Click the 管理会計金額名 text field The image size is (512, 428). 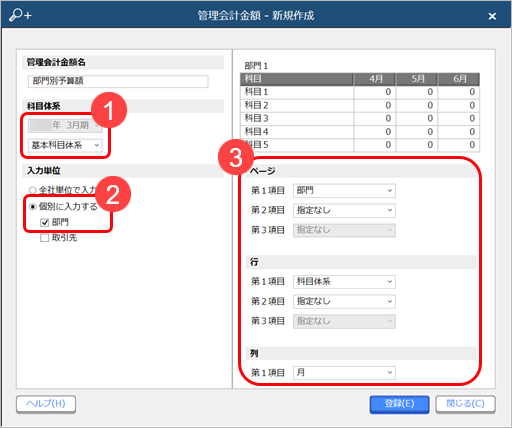pos(118,81)
